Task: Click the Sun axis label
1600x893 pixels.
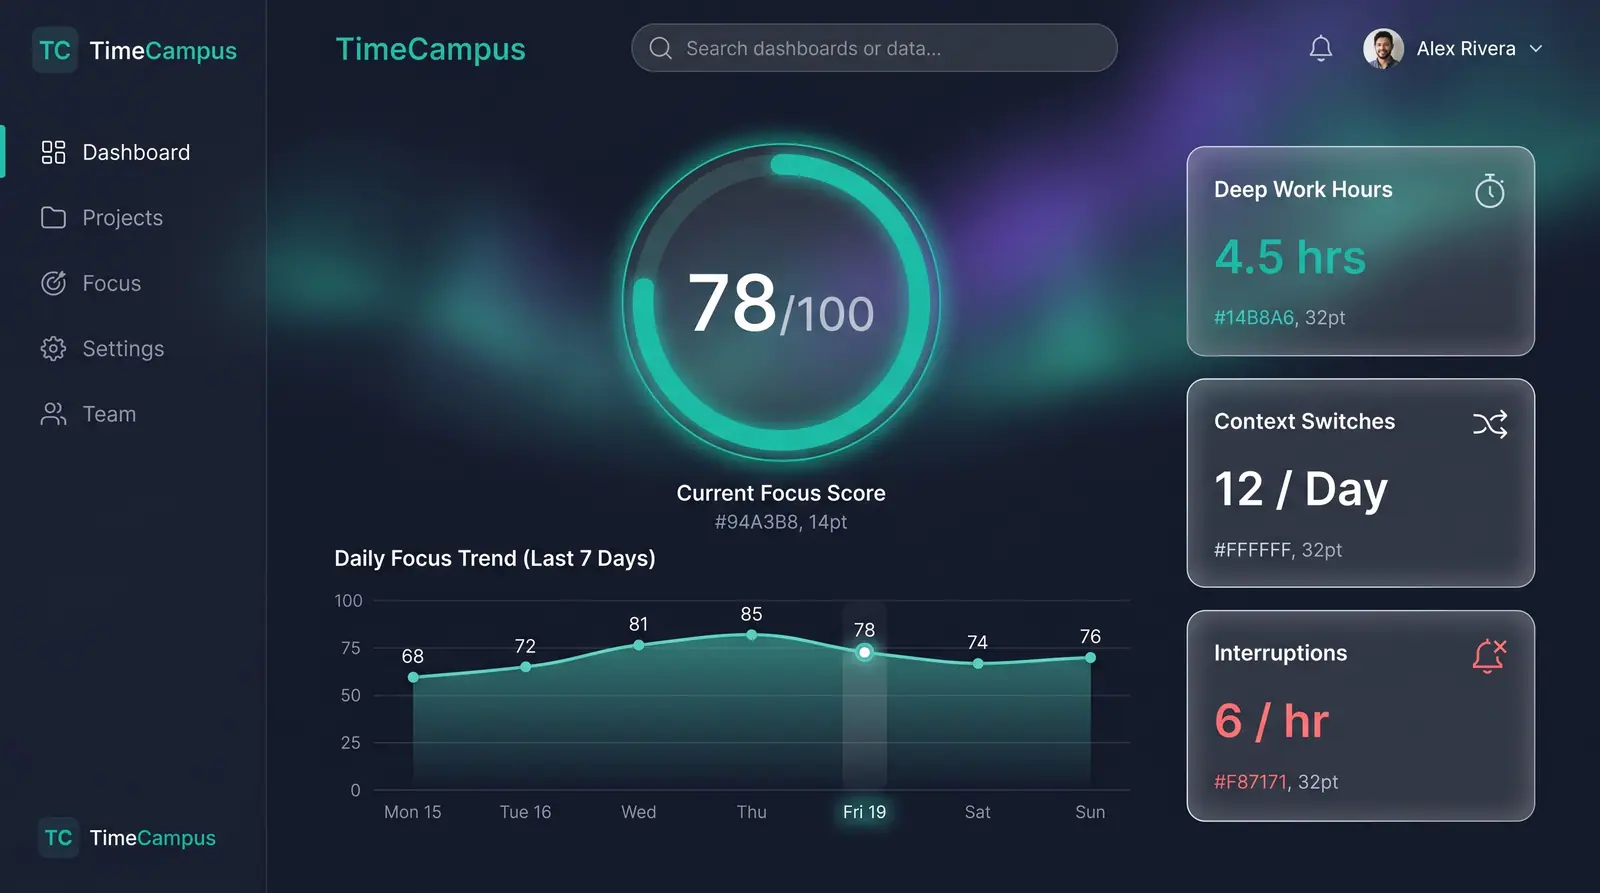Action: tap(1091, 812)
